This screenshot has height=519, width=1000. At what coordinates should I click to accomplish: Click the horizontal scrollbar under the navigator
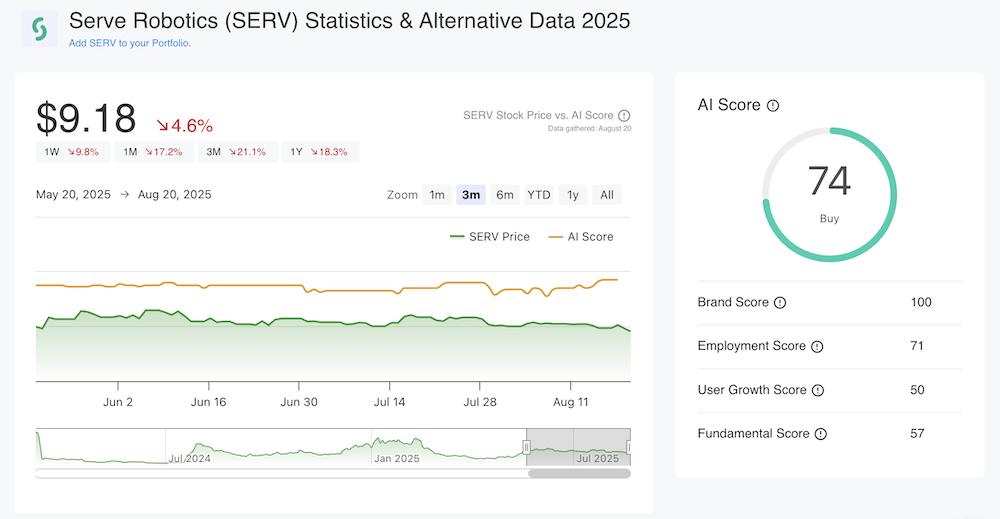[578, 473]
